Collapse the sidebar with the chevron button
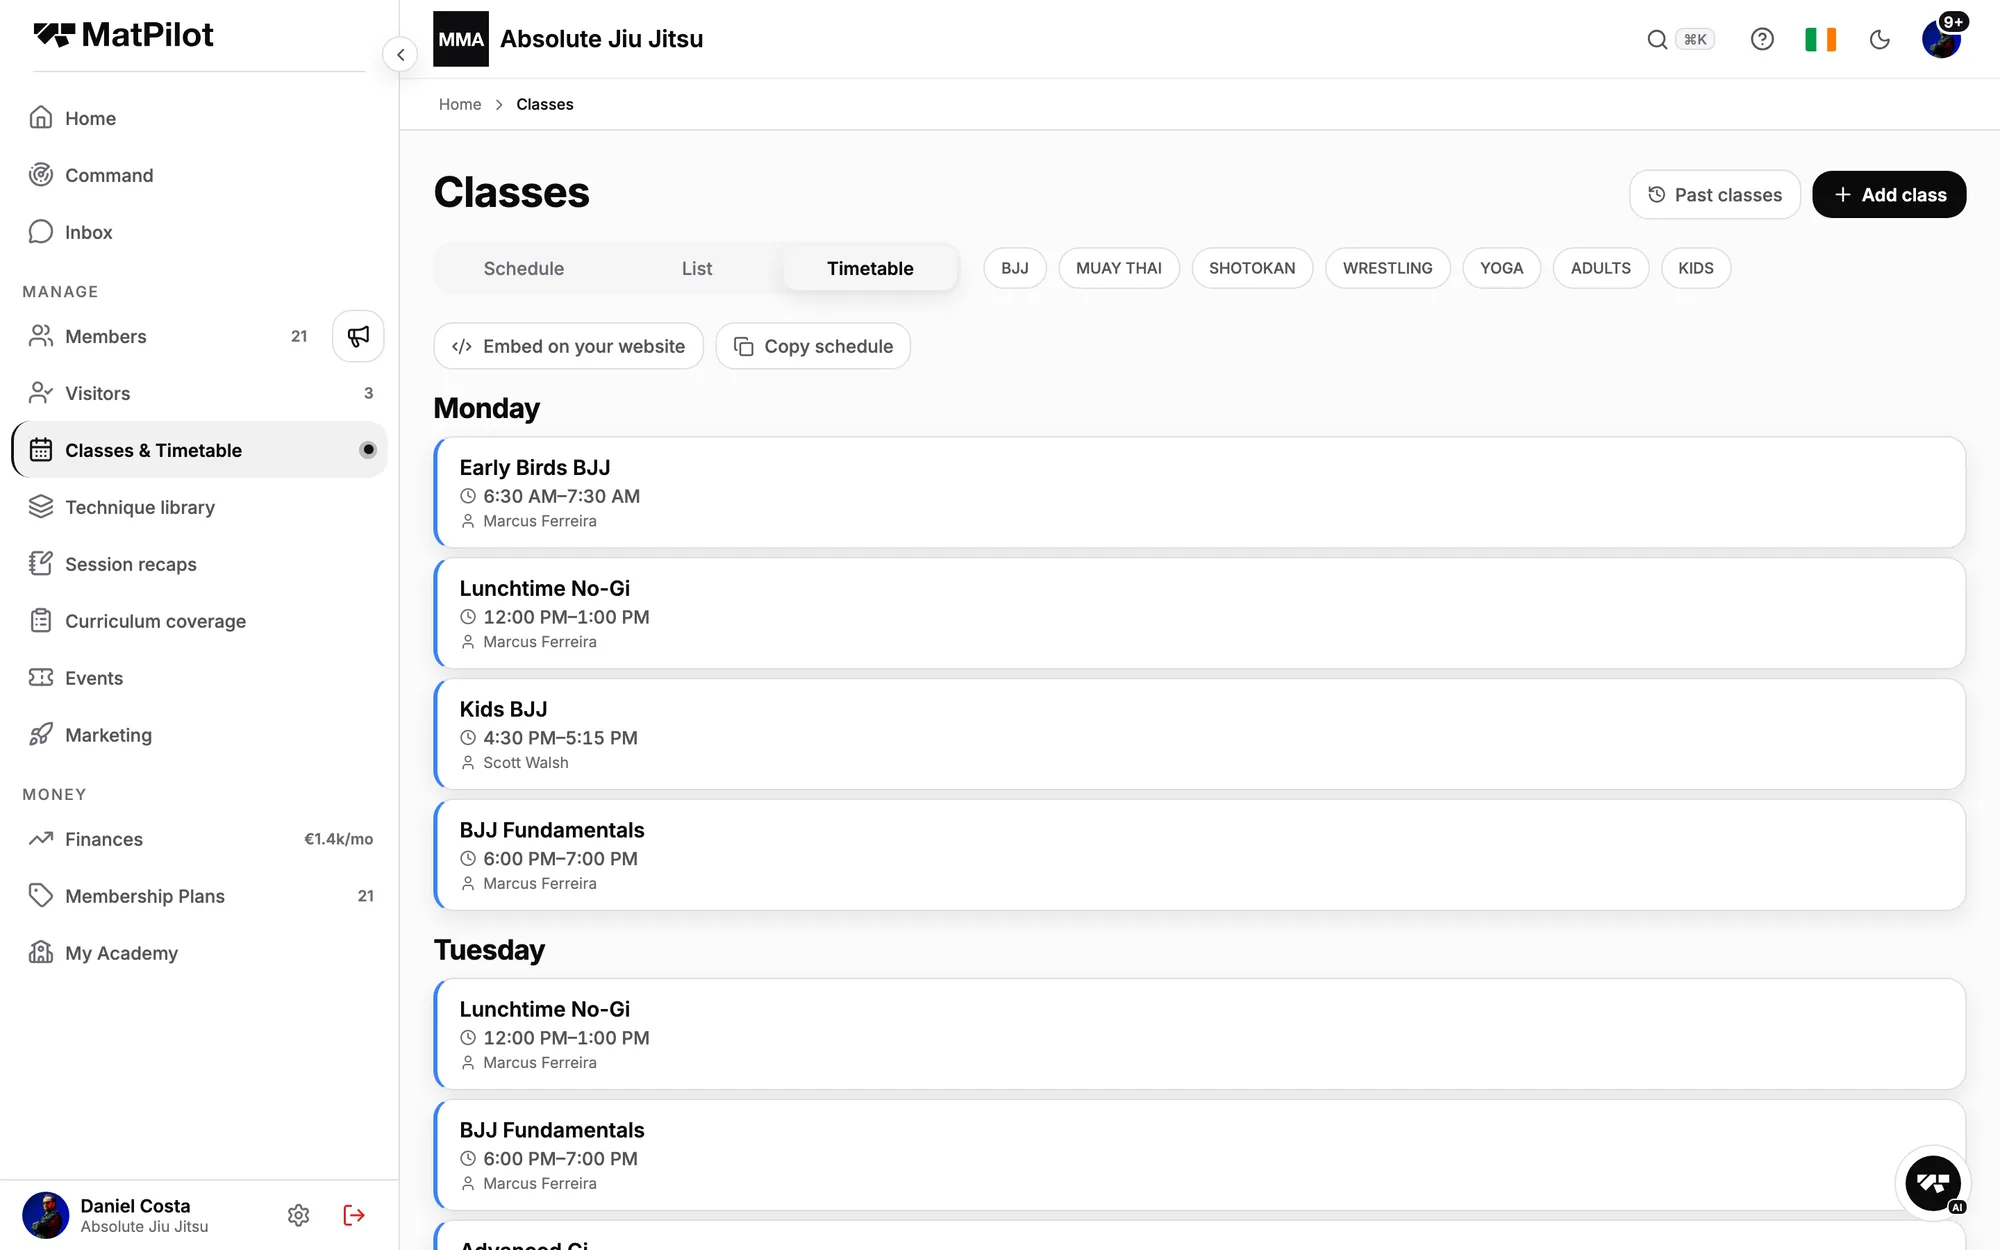This screenshot has height=1250, width=2000. 400,55
